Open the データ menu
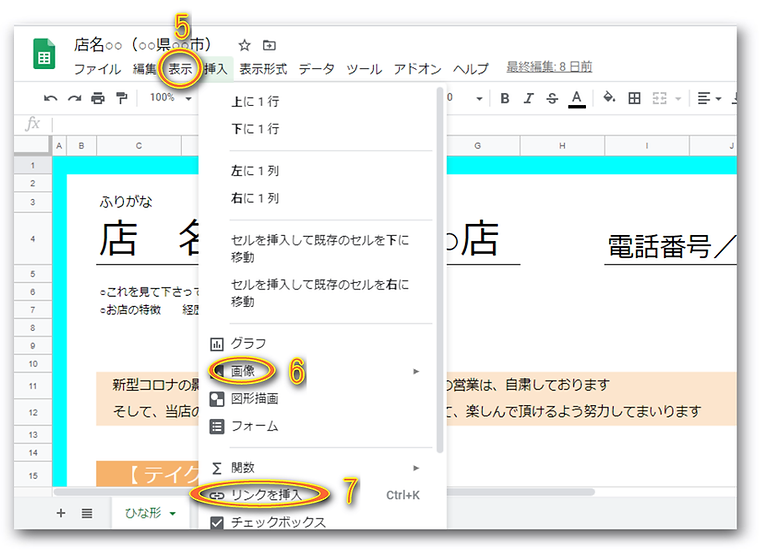This screenshot has width=767, height=558. pyautogui.click(x=316, y=69)
